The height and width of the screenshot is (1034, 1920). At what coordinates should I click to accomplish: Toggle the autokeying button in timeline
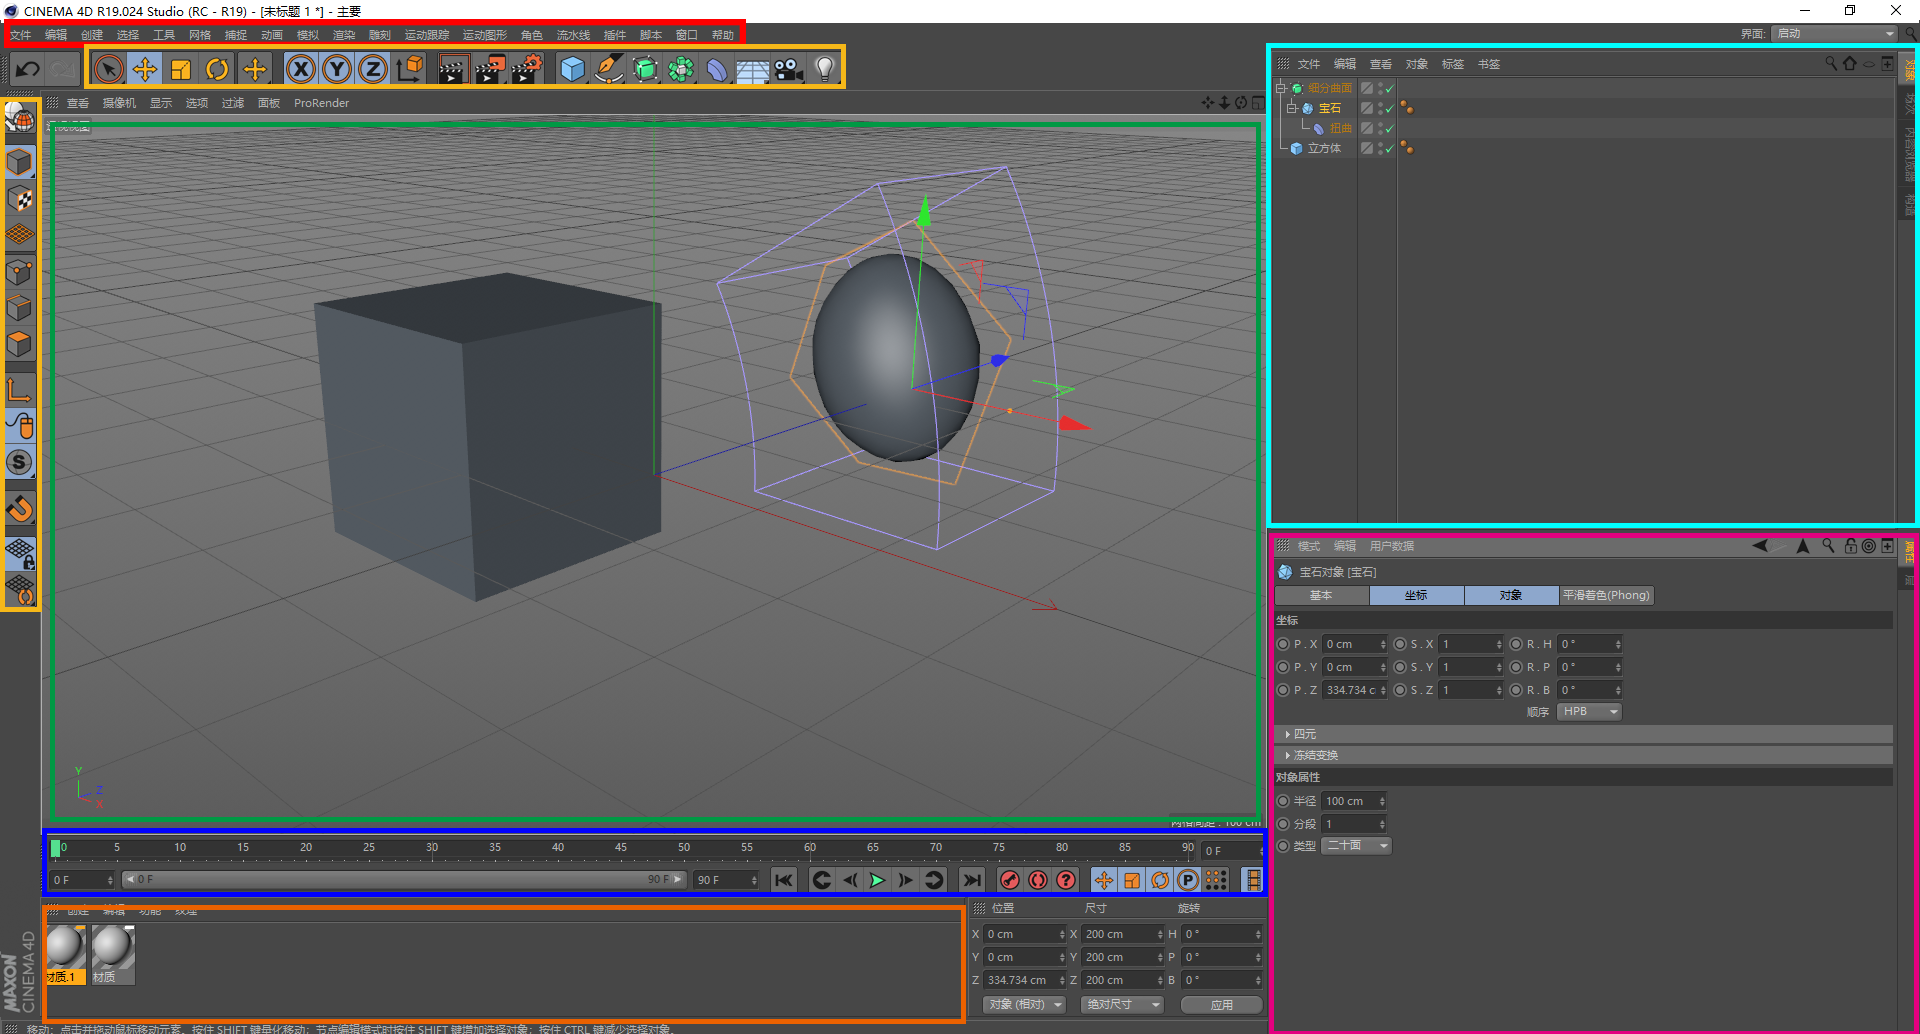pos(1038,880)
